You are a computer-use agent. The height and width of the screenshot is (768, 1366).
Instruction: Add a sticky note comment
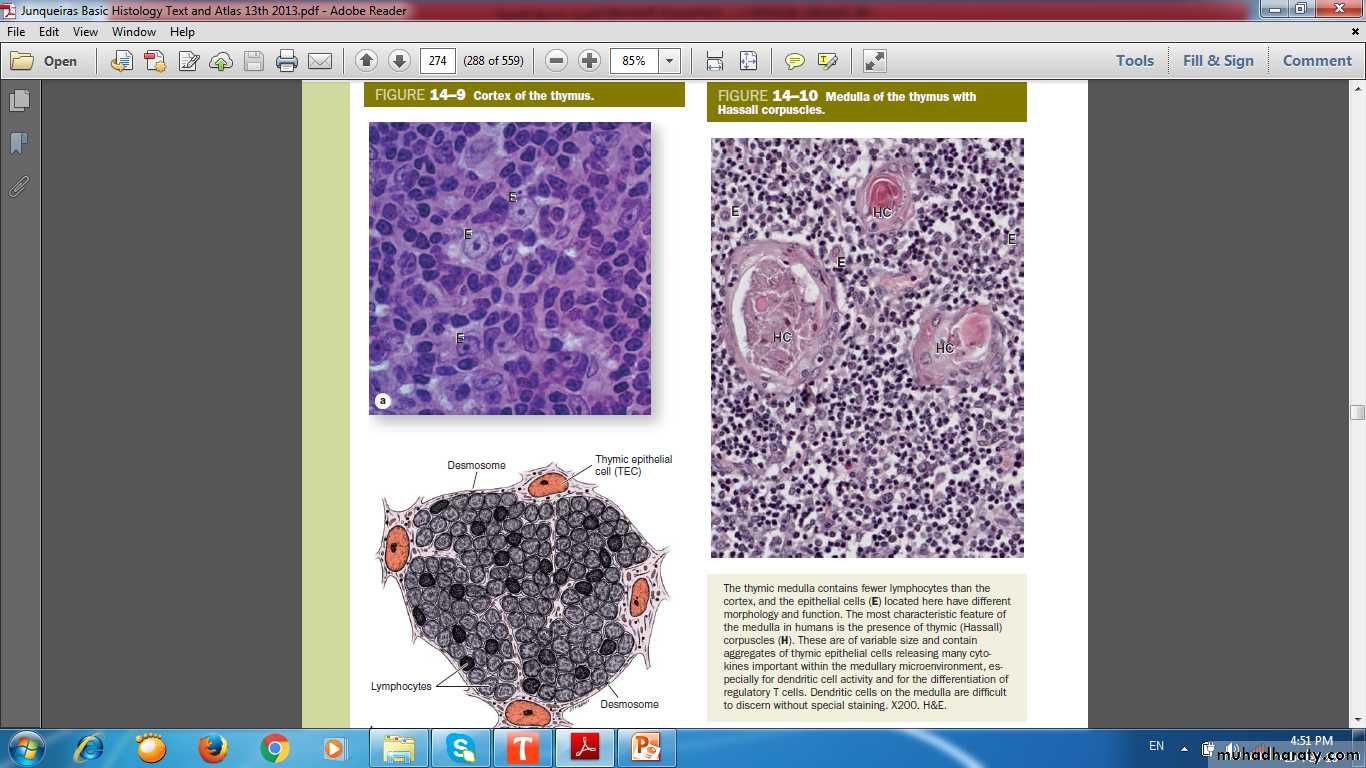click(x=795, y=61)
